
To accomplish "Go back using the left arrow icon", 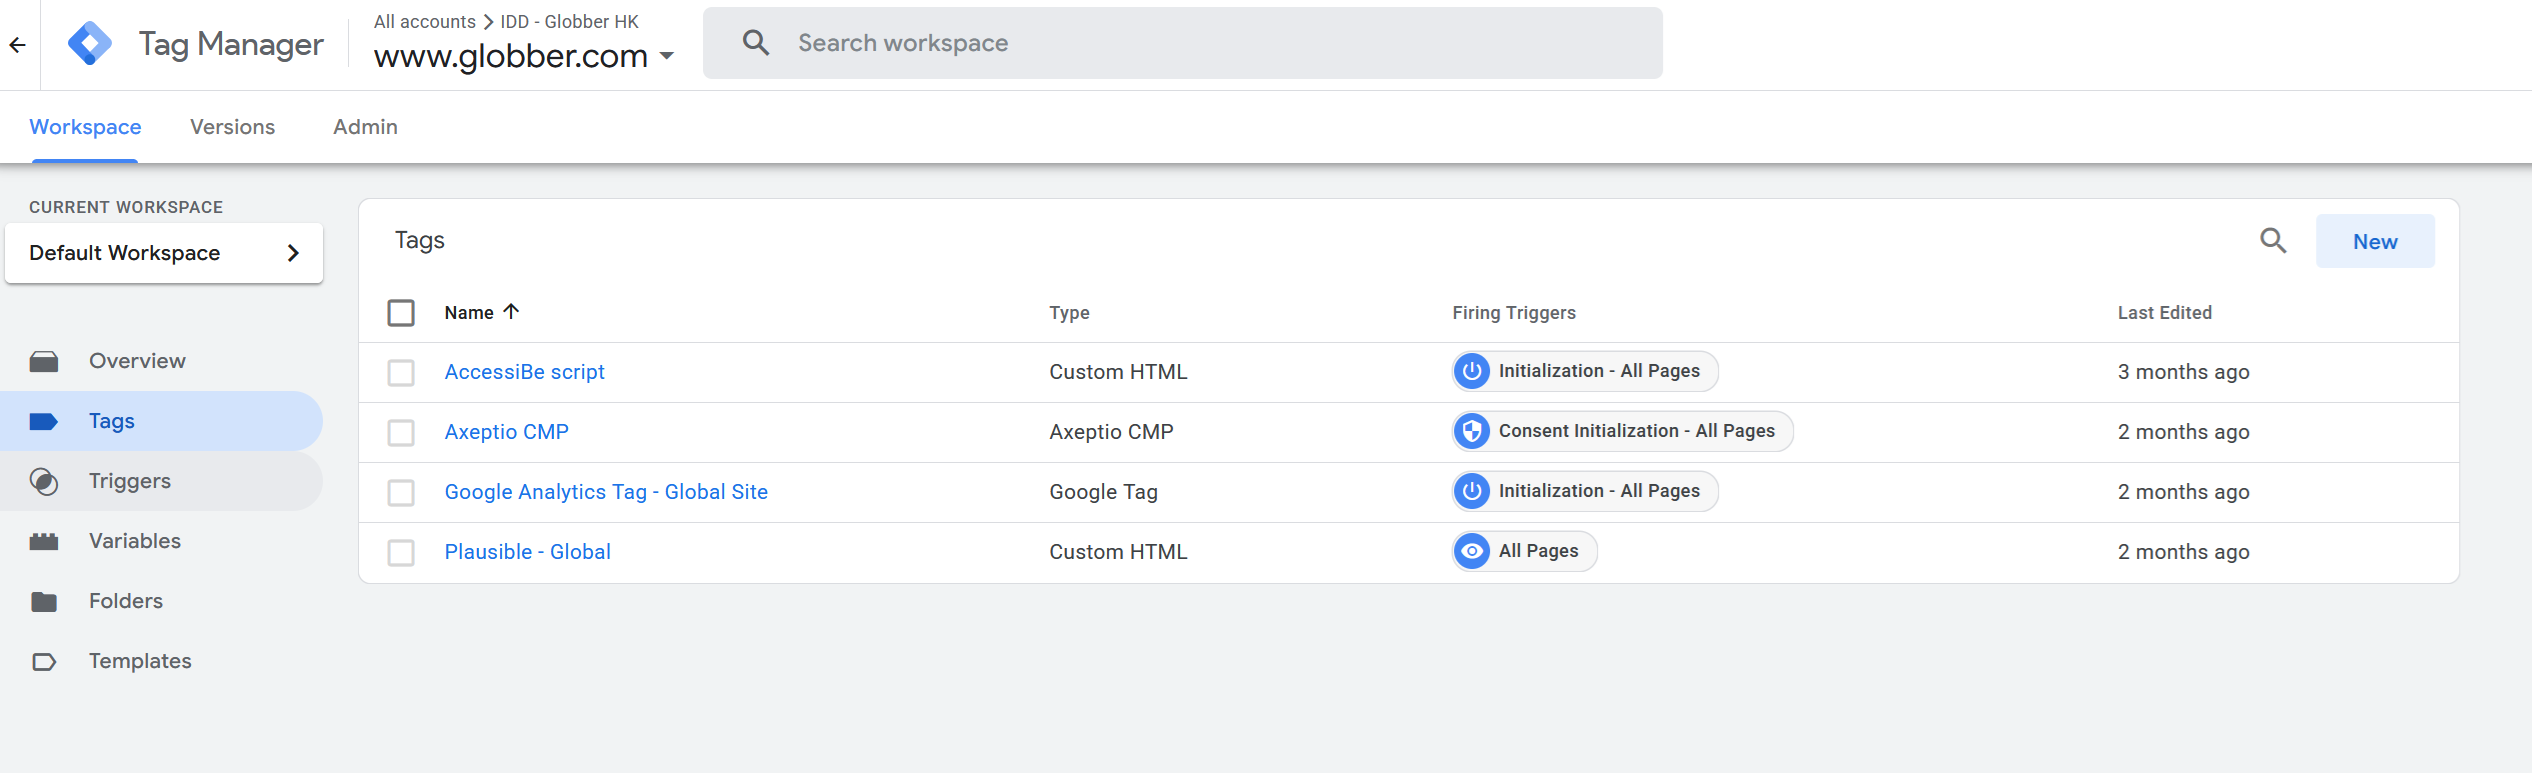I will [17, 44].
